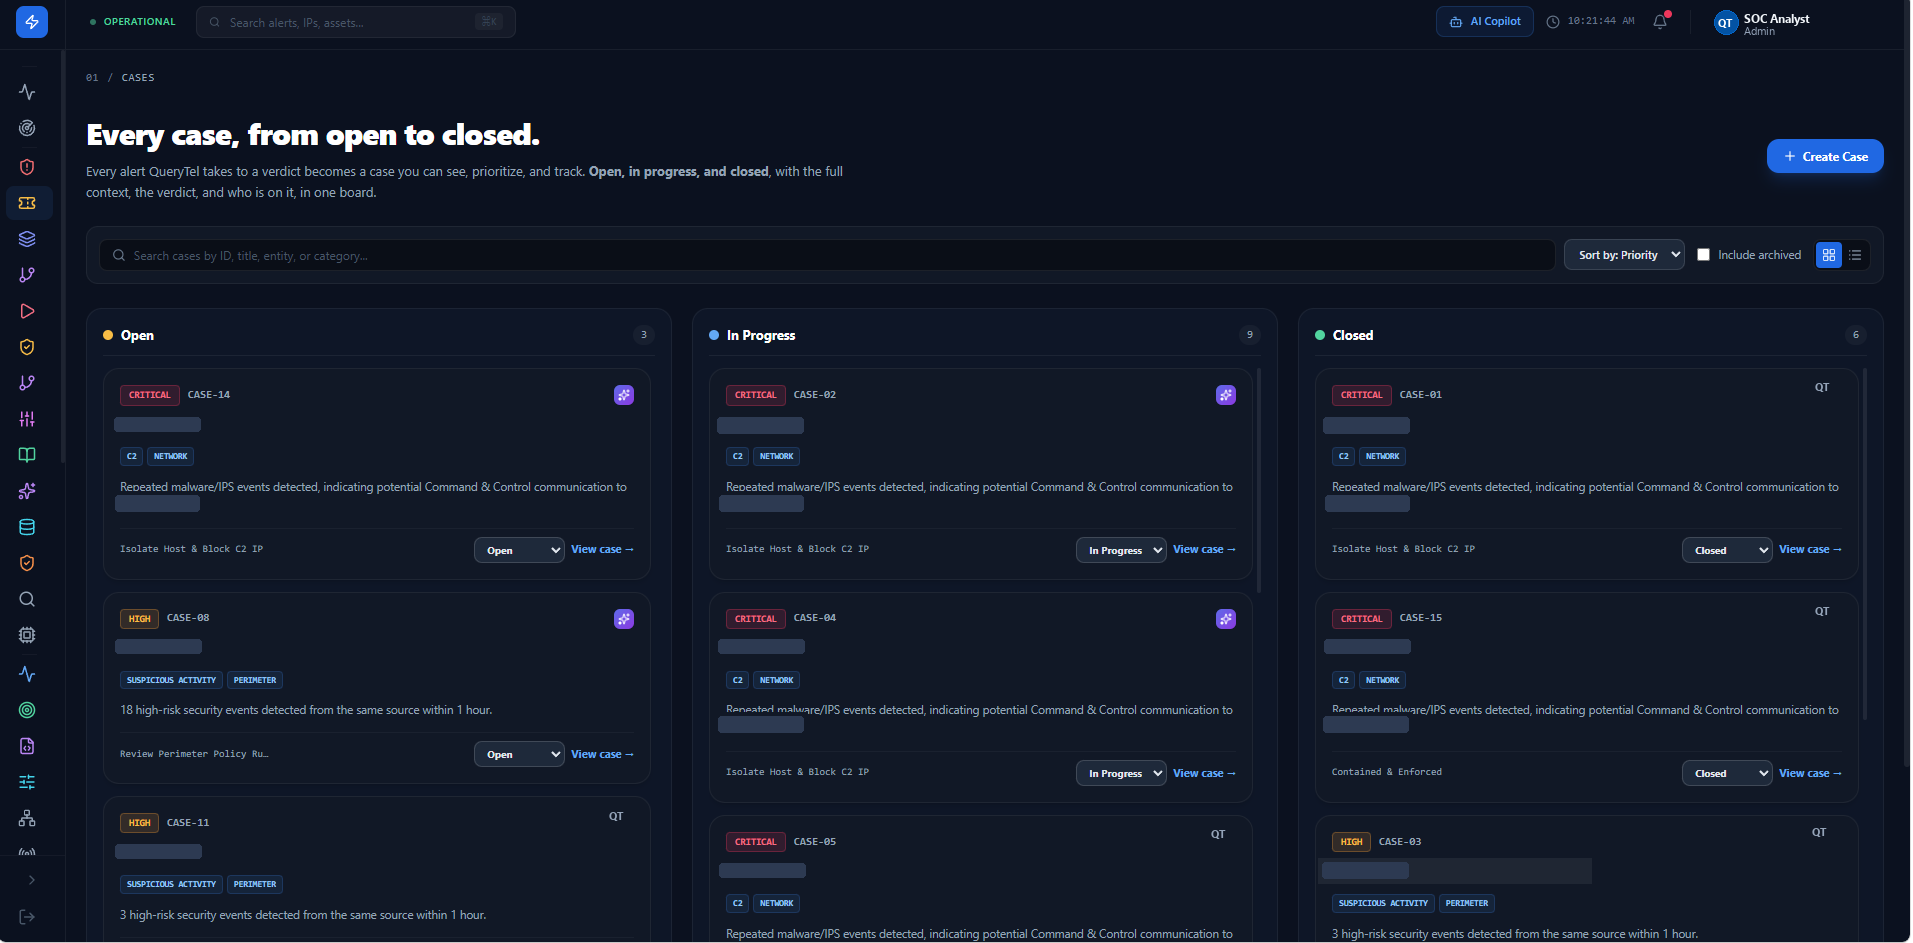This screenshot has height=943, width=1913.
Task: Click the magnifier icon in the sidebar
Action: (27, 599)
